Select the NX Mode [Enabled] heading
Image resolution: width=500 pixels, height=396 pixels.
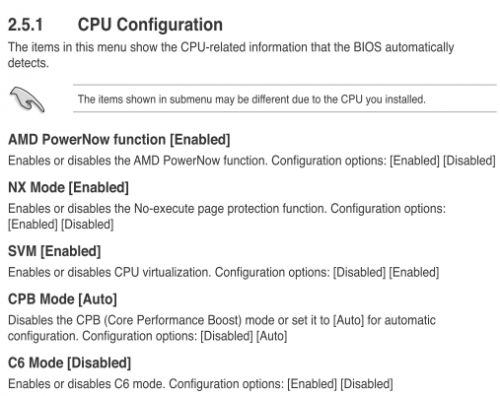(x=68, y=188)
